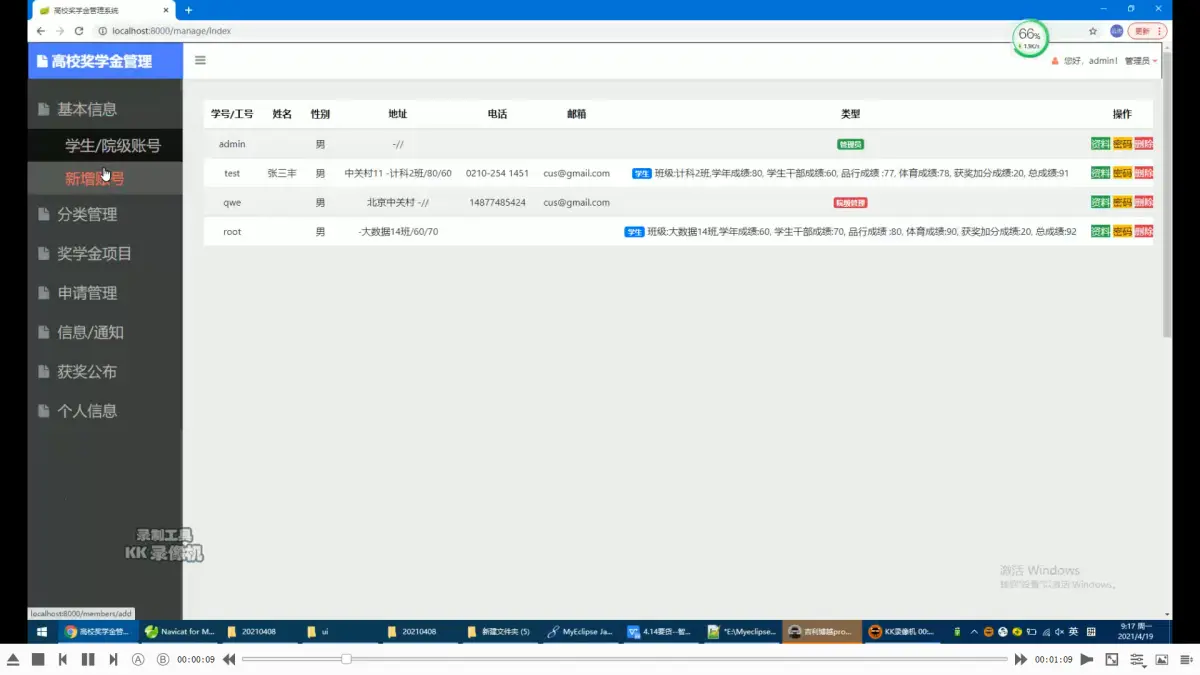Click 删除 button in root row

pos(1143,231)
